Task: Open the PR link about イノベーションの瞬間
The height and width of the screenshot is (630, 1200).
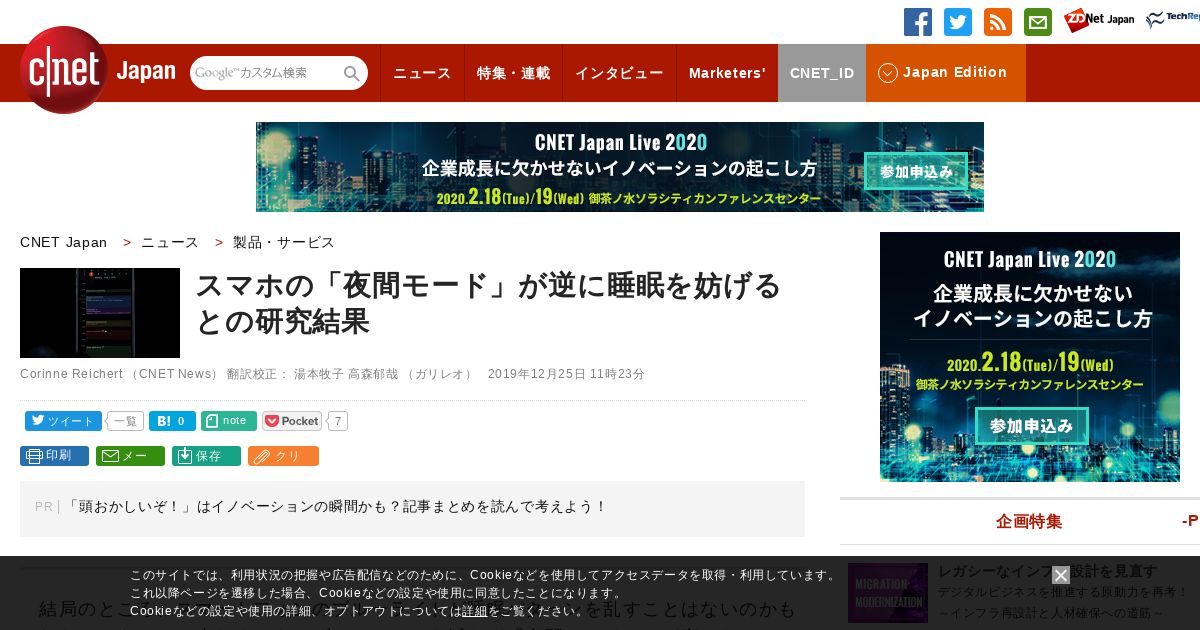Action: point(336,507)
